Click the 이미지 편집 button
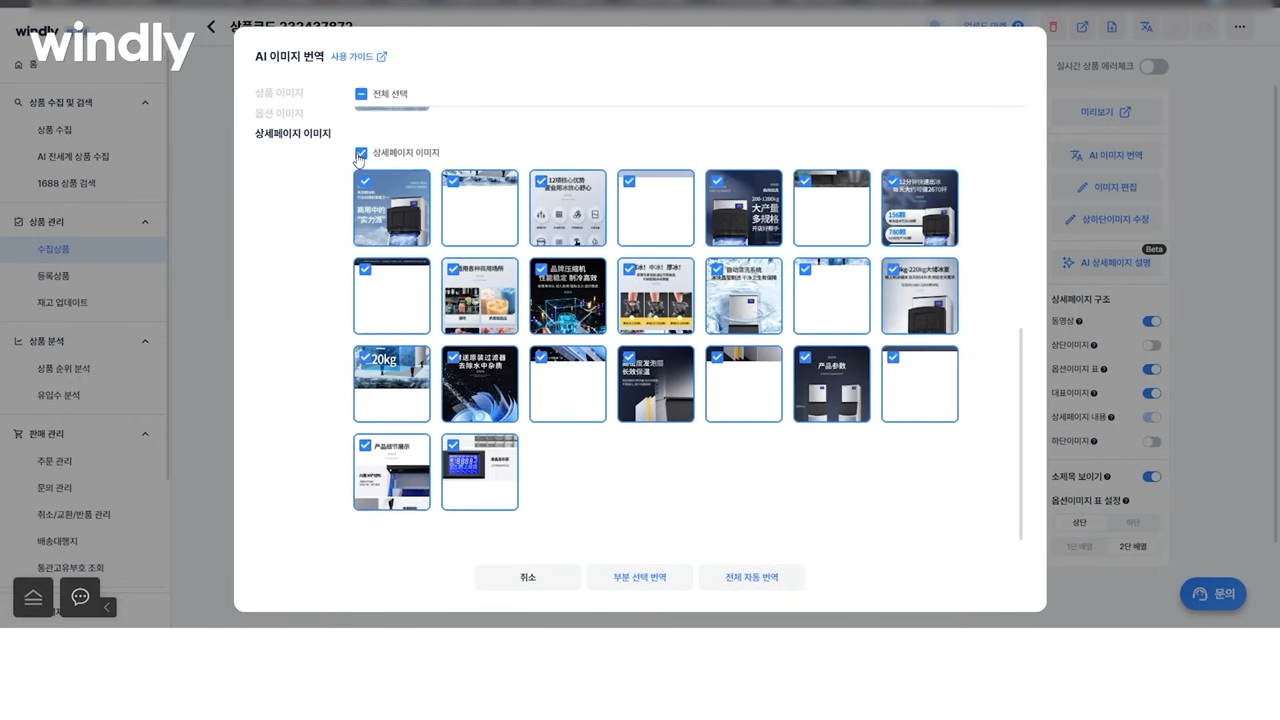 (x=1106, y=187)
